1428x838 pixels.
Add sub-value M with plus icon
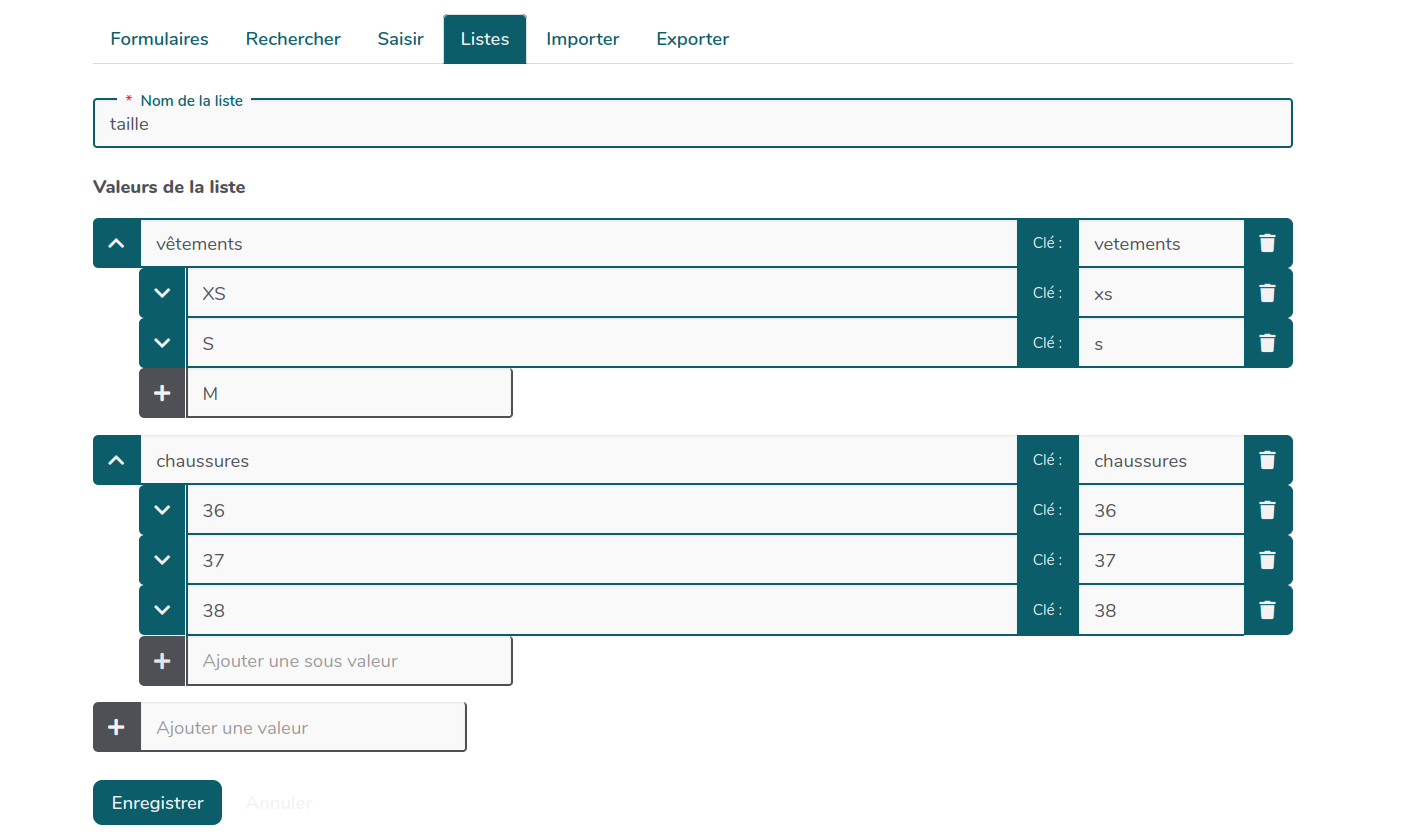[x=162, y=393]
